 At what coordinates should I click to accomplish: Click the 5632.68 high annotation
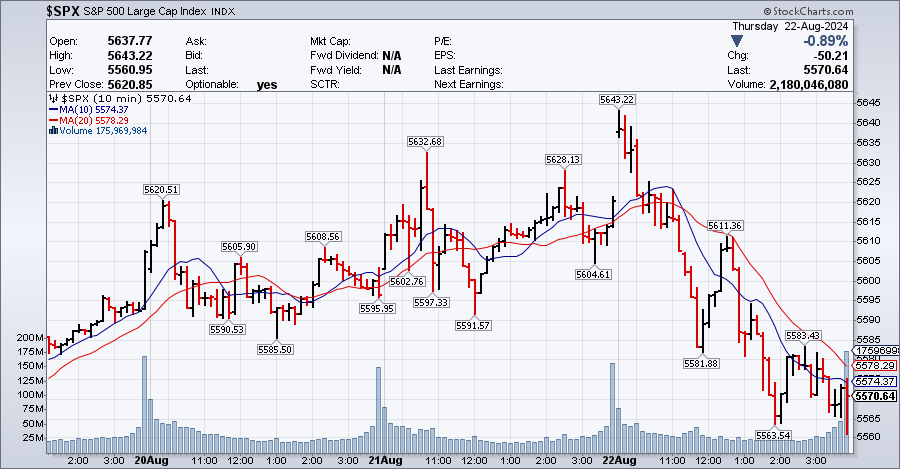pos(425,142)
